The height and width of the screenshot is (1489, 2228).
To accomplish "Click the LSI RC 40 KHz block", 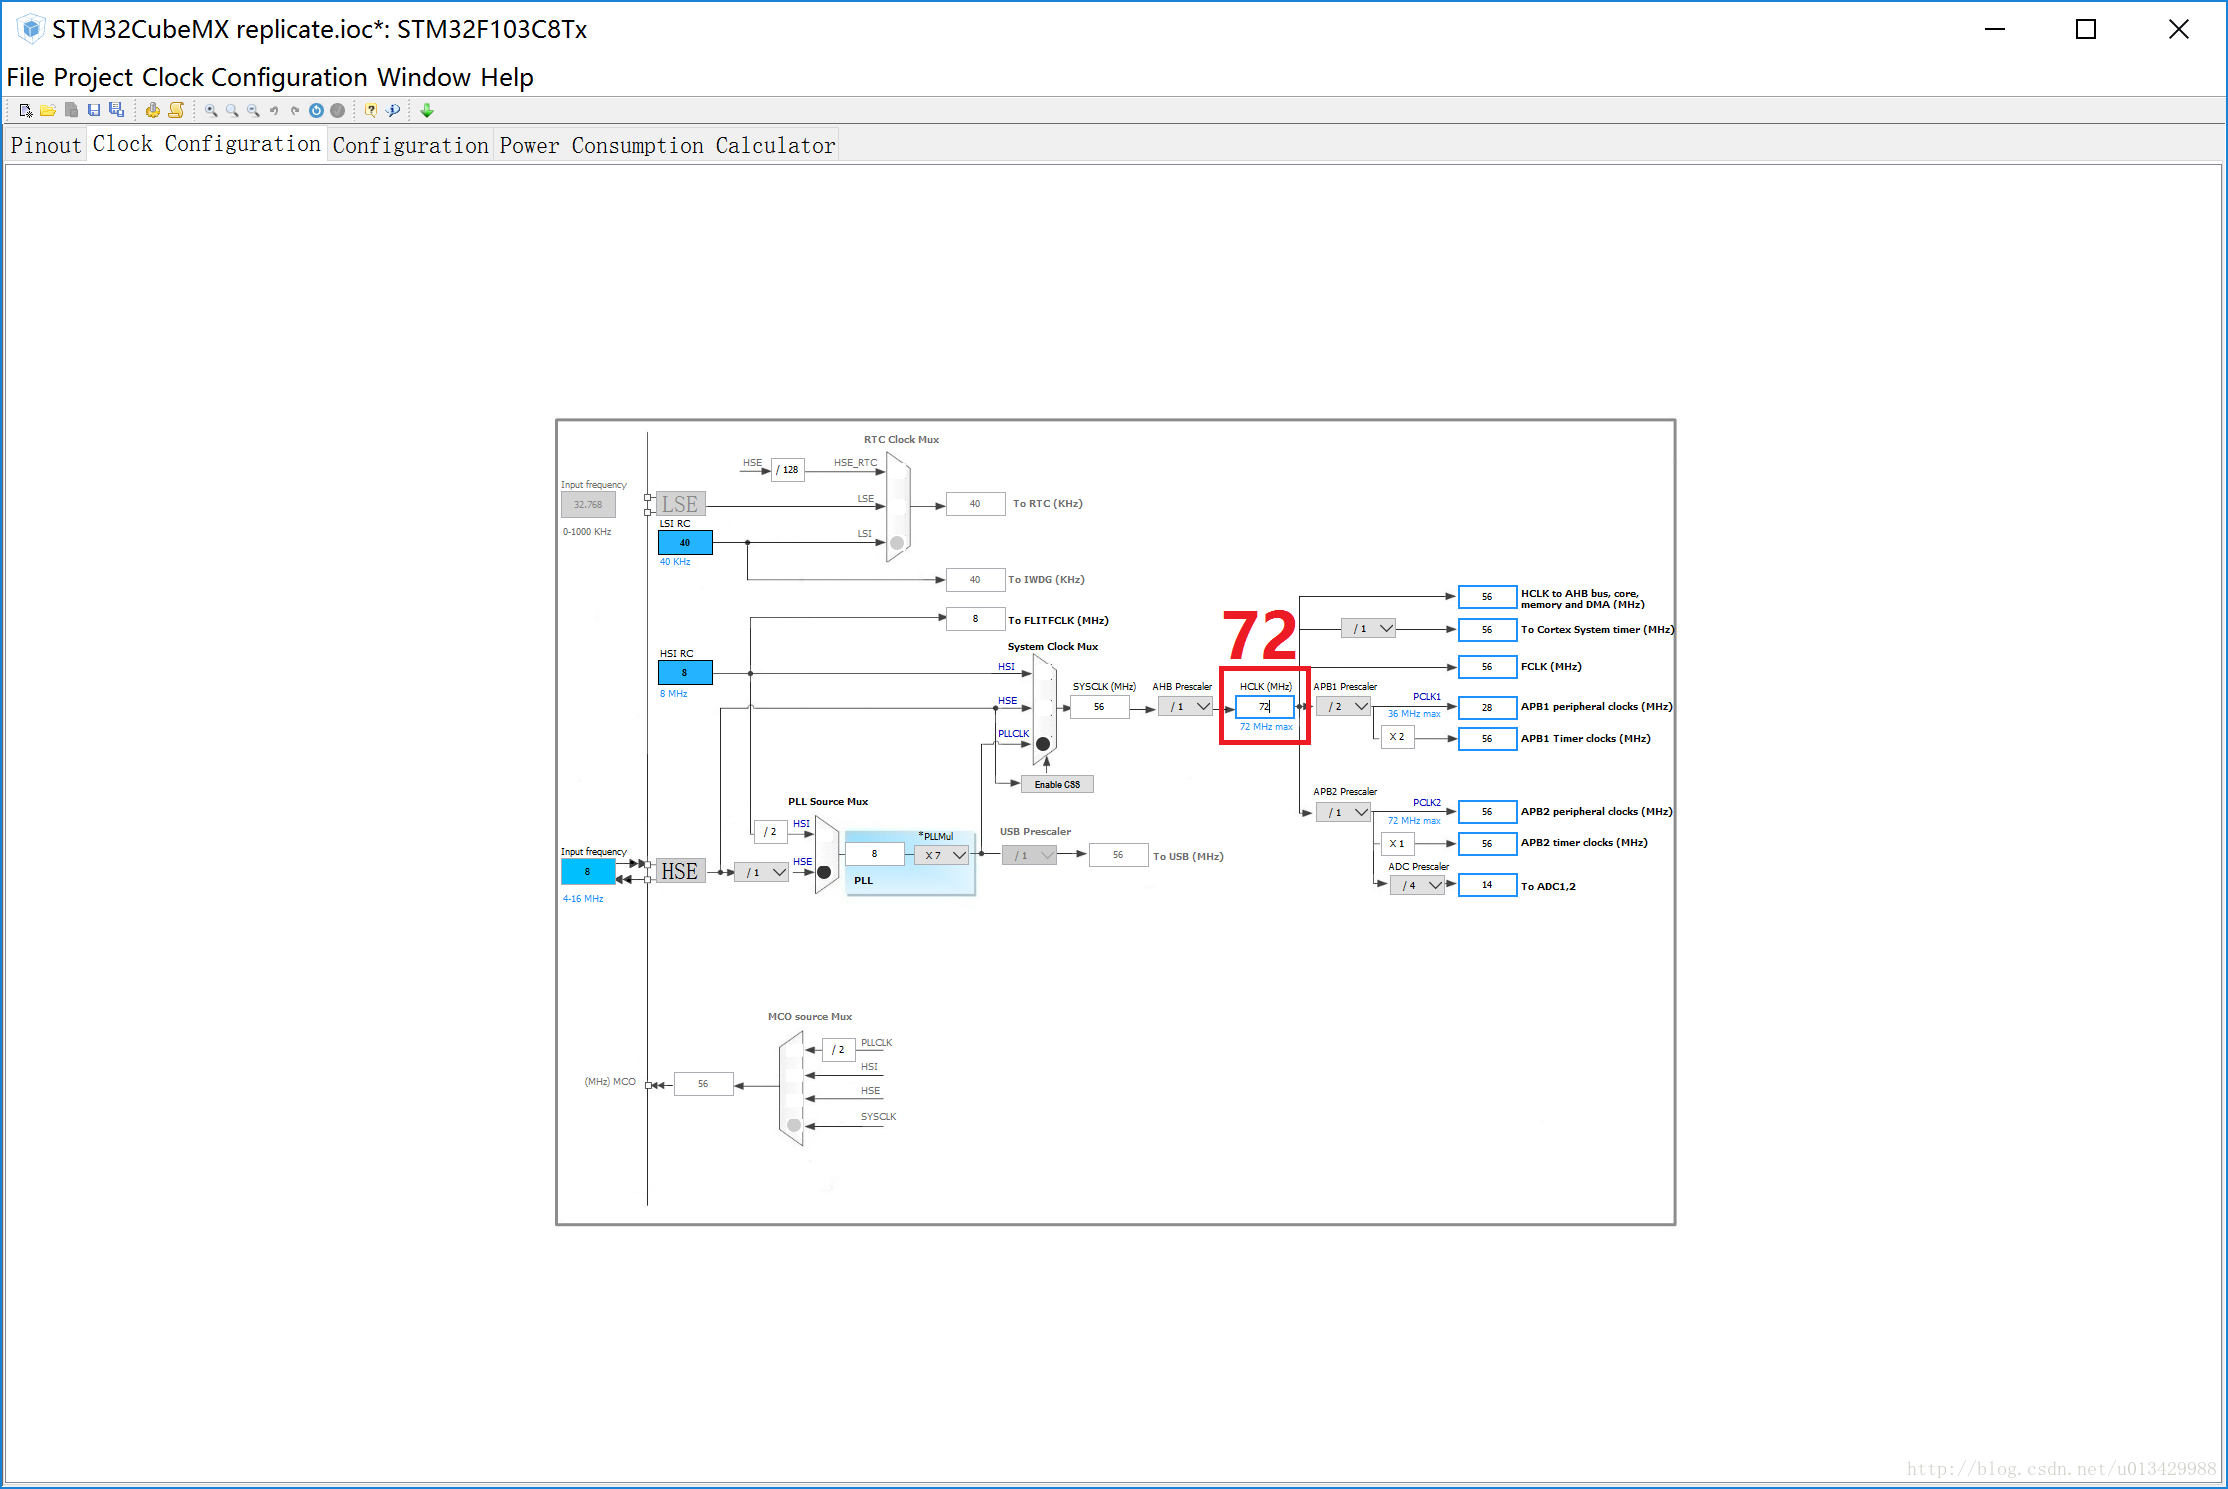I will click(685, 543).
